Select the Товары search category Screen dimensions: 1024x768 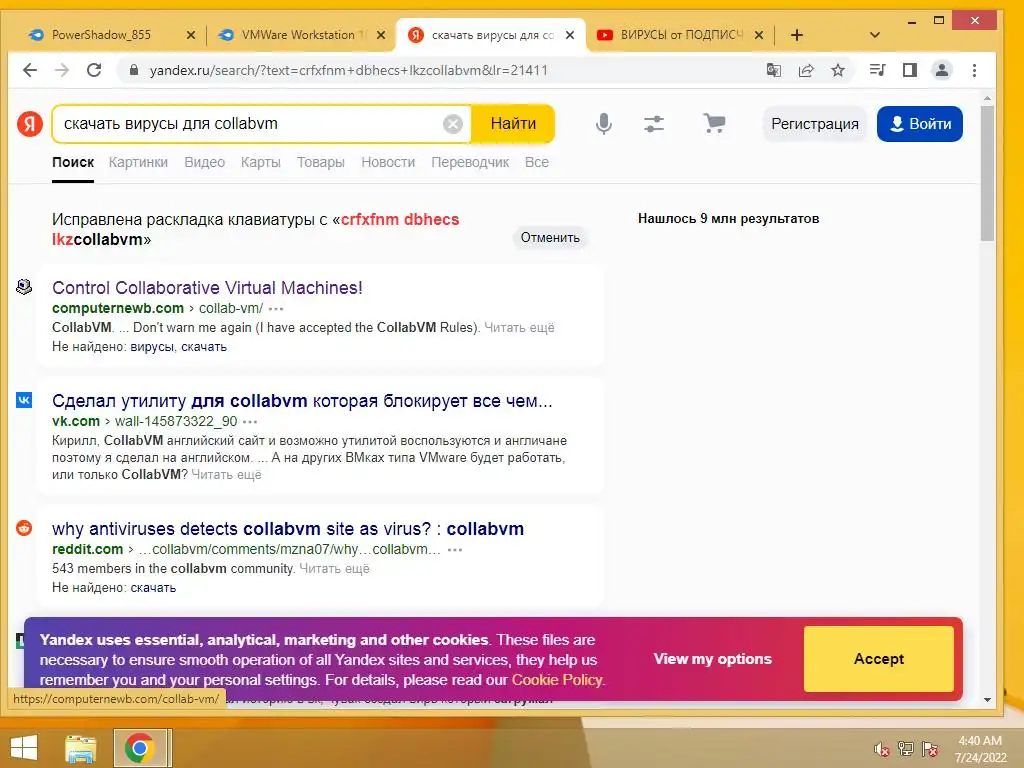[x=321, y=163]
